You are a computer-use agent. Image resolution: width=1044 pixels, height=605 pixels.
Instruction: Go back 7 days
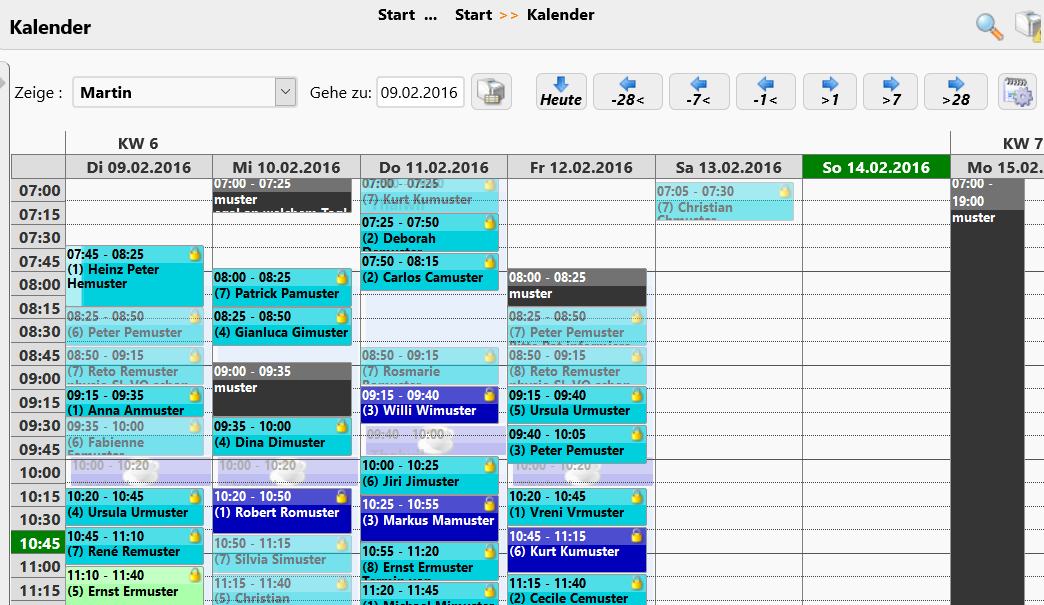tap(698, 92)
